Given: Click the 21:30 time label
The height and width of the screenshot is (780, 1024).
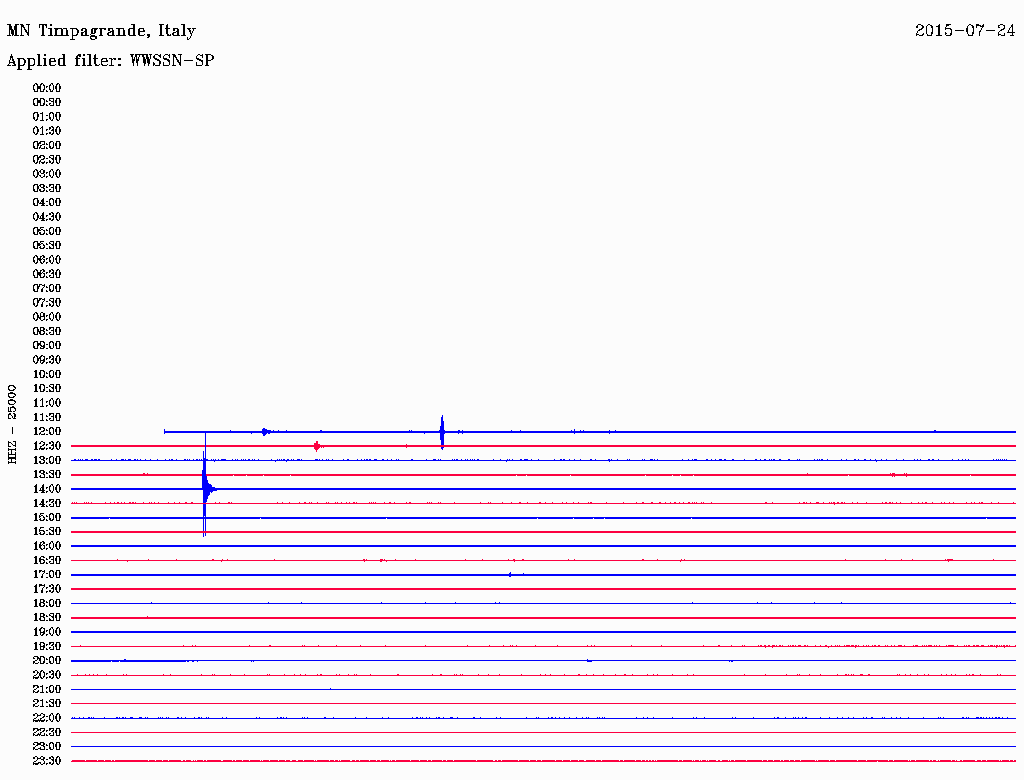Looking at the screenshot, I should [x=46, y=704].
